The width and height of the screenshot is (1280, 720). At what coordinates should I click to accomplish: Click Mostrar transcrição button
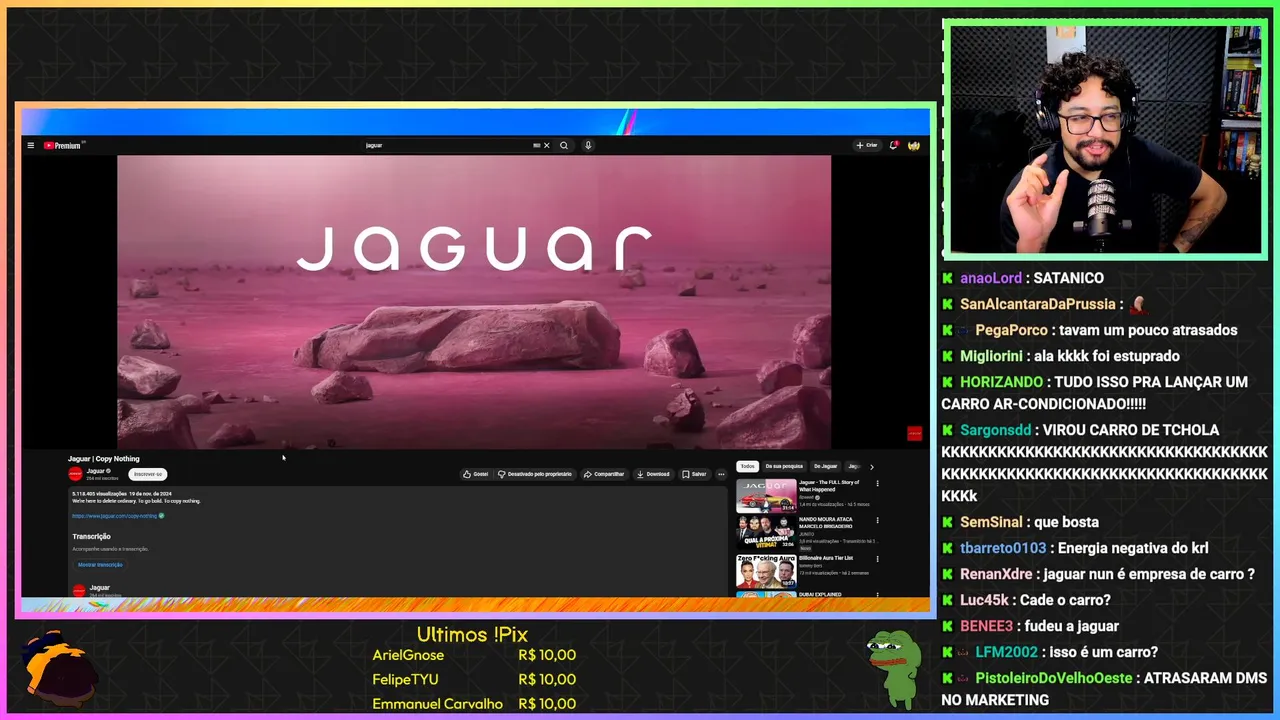point(101,565)
